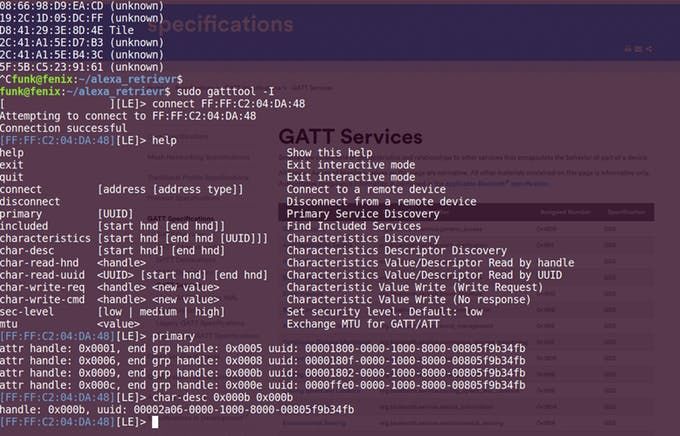Click the 'char-desc 0x000b 0x000b' command

(222, 397)
